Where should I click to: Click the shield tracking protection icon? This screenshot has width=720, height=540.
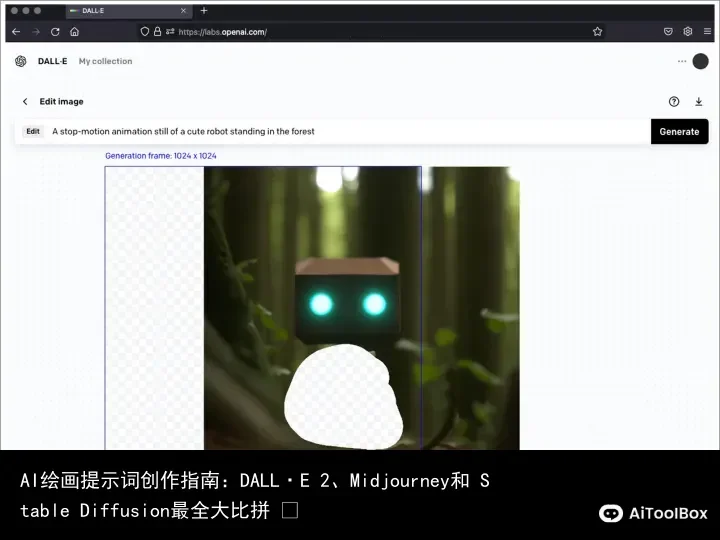(x=145, y=32)
